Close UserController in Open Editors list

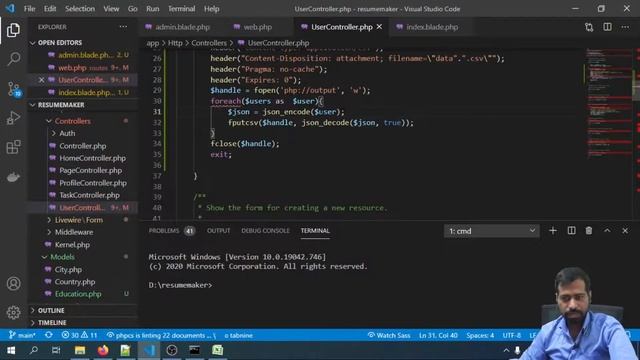[41, 80]
